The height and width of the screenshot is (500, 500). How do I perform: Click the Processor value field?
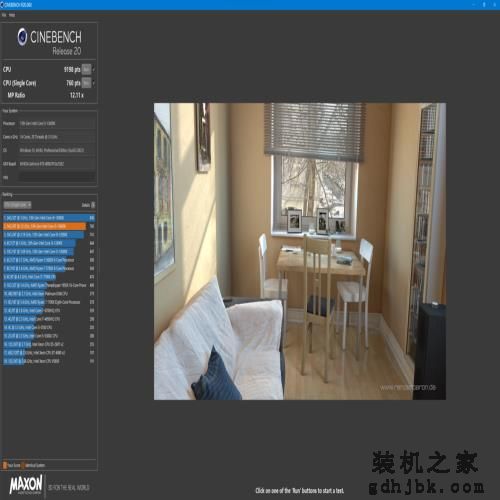57,123
